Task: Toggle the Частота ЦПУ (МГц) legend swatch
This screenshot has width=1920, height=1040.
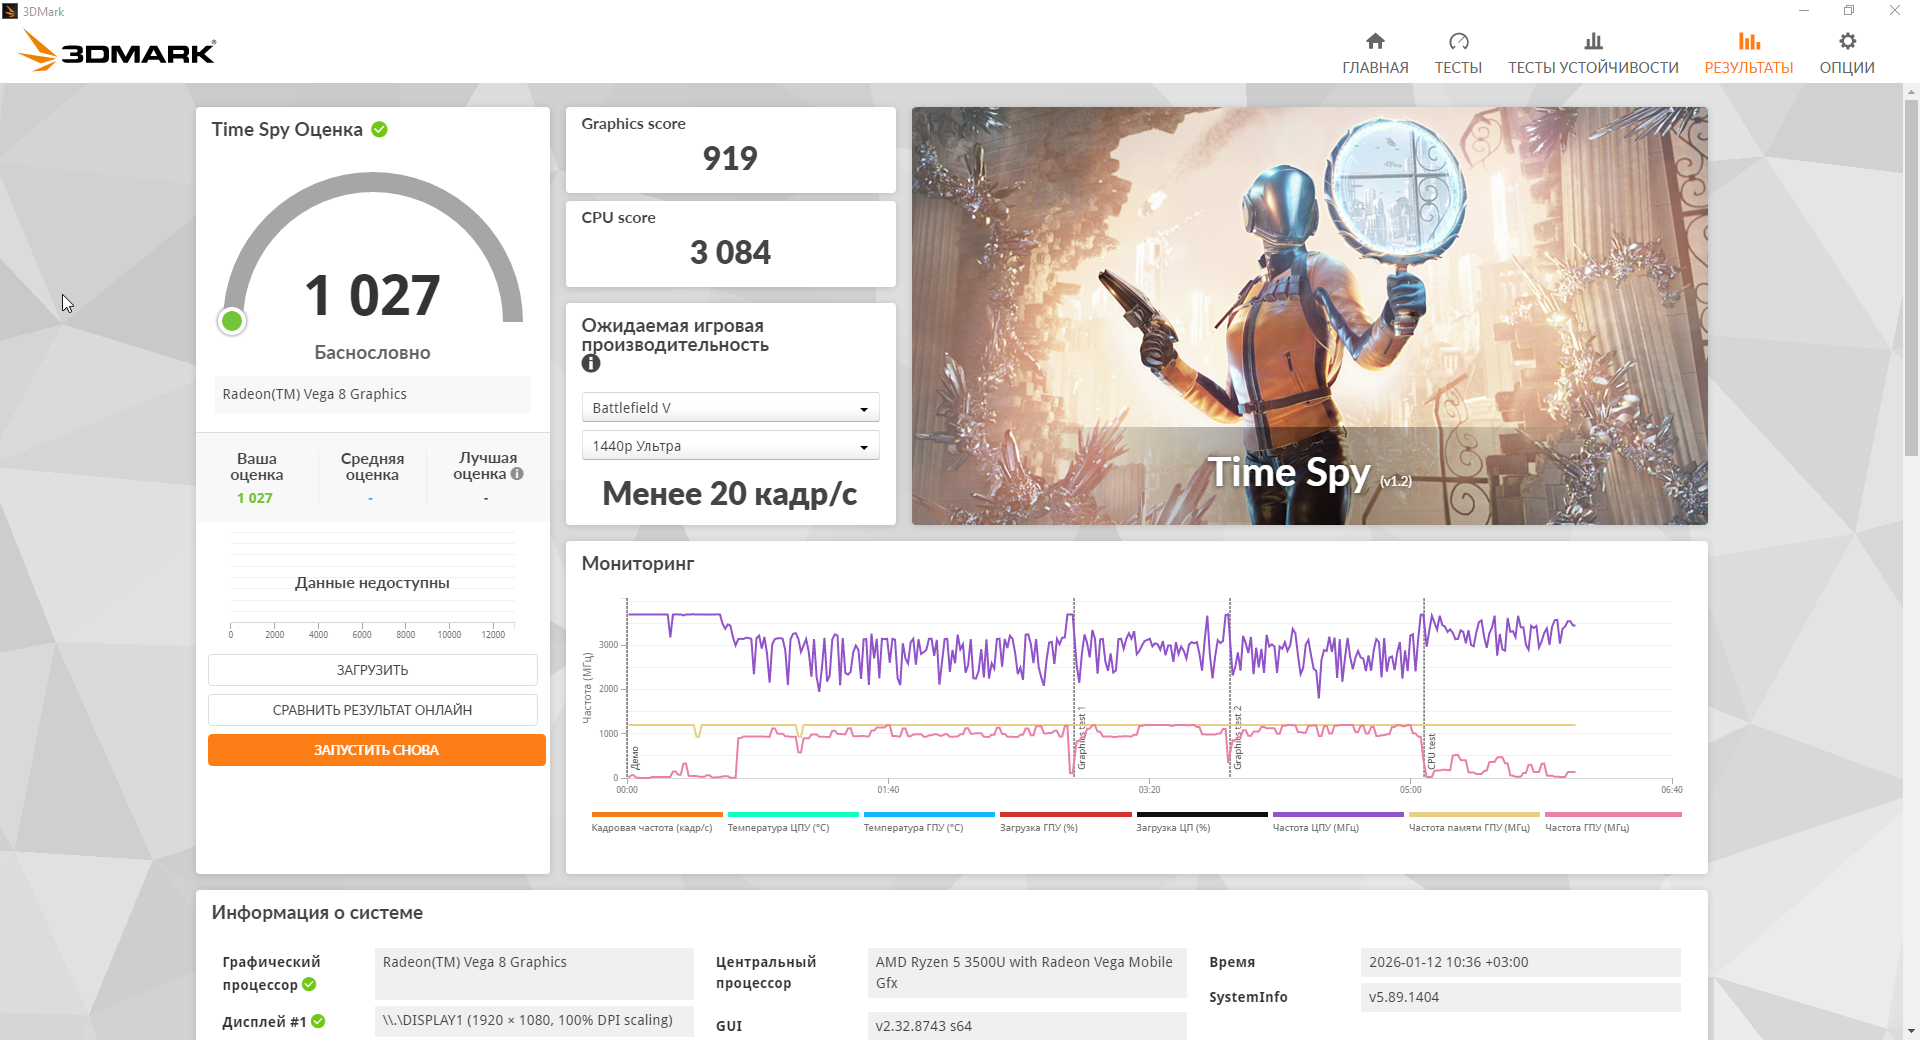Action: [1338, 815]
